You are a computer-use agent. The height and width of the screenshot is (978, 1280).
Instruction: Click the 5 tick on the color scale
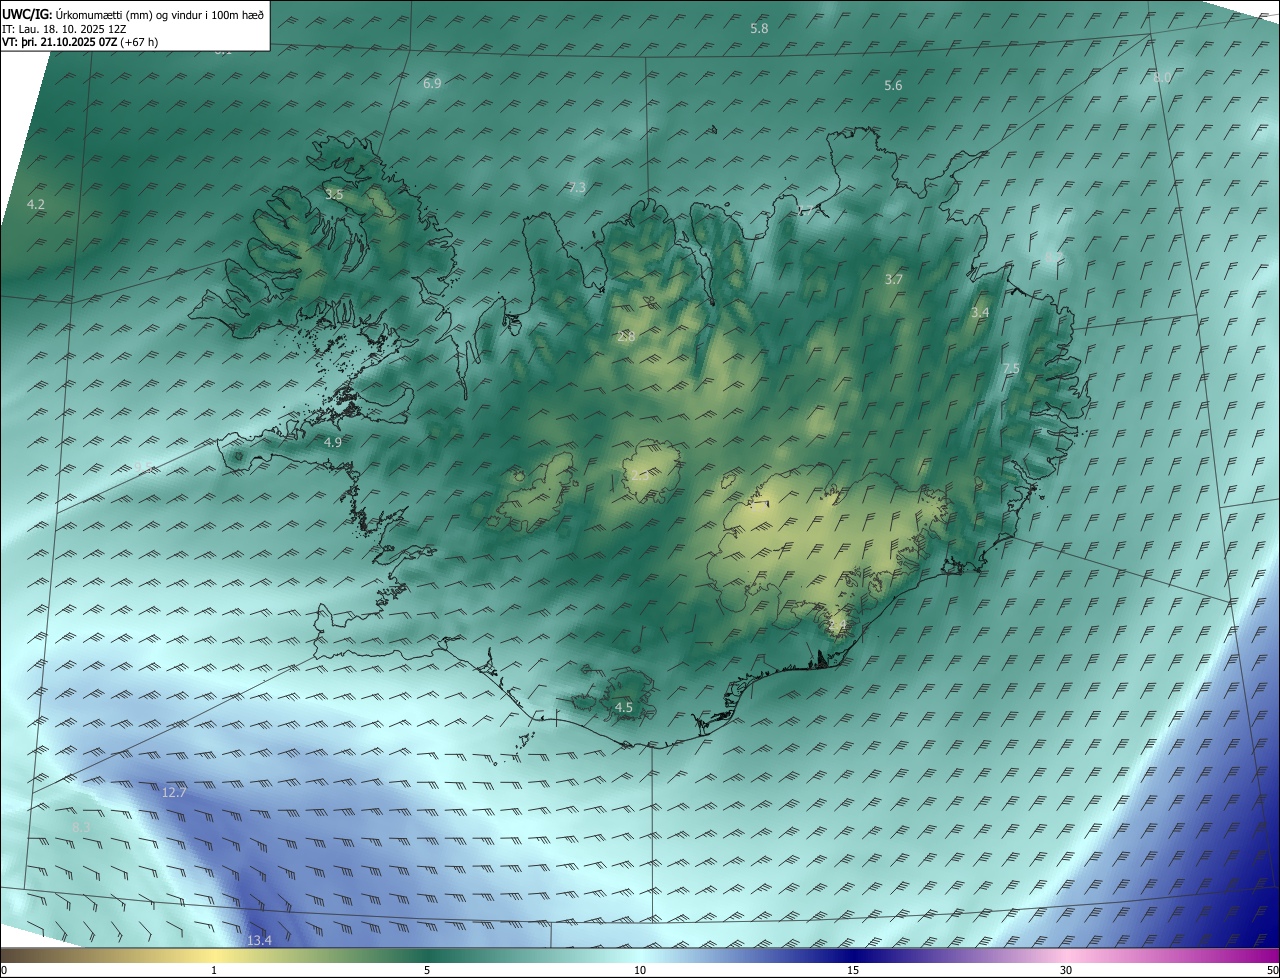pos(427,970)
